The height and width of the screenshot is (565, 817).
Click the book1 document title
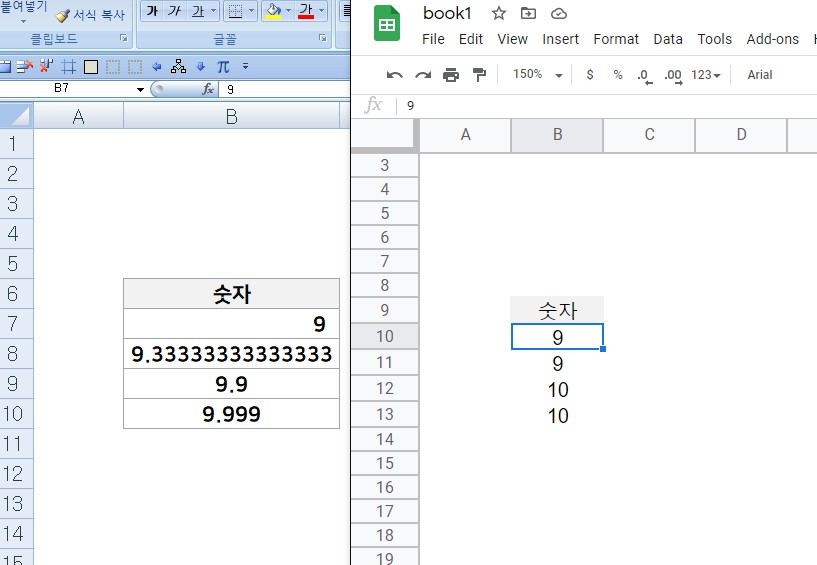(447, 14)
